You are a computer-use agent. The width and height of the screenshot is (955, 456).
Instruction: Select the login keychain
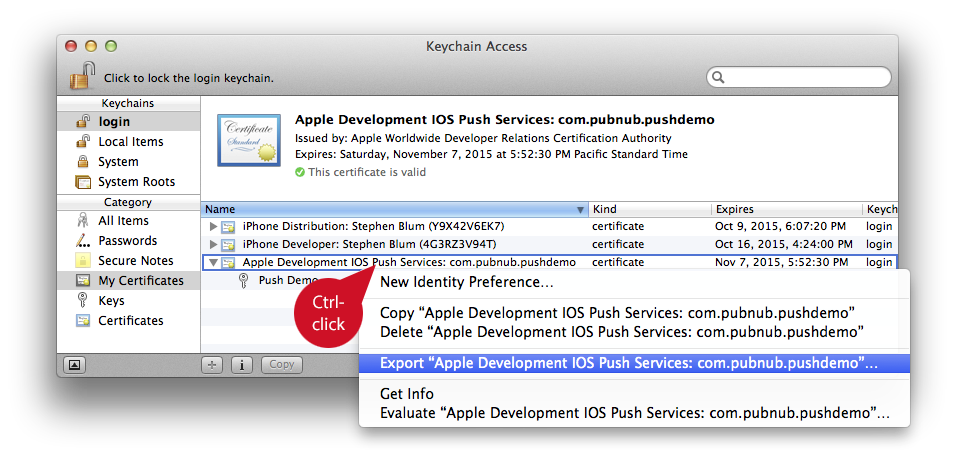pyautogui.click(x=114, y=122)
